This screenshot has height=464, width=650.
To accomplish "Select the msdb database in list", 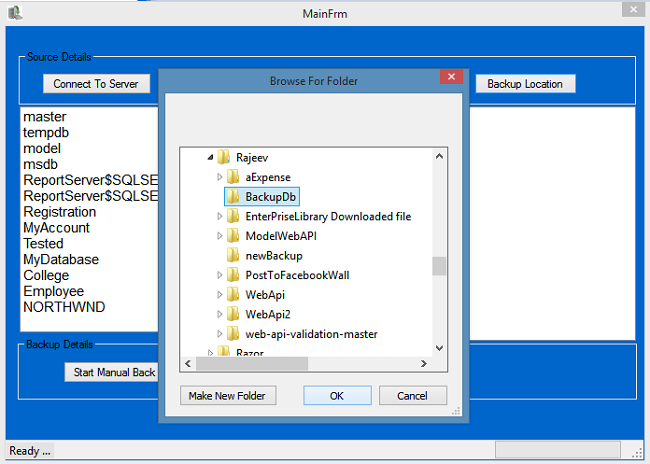I will 40,164.
